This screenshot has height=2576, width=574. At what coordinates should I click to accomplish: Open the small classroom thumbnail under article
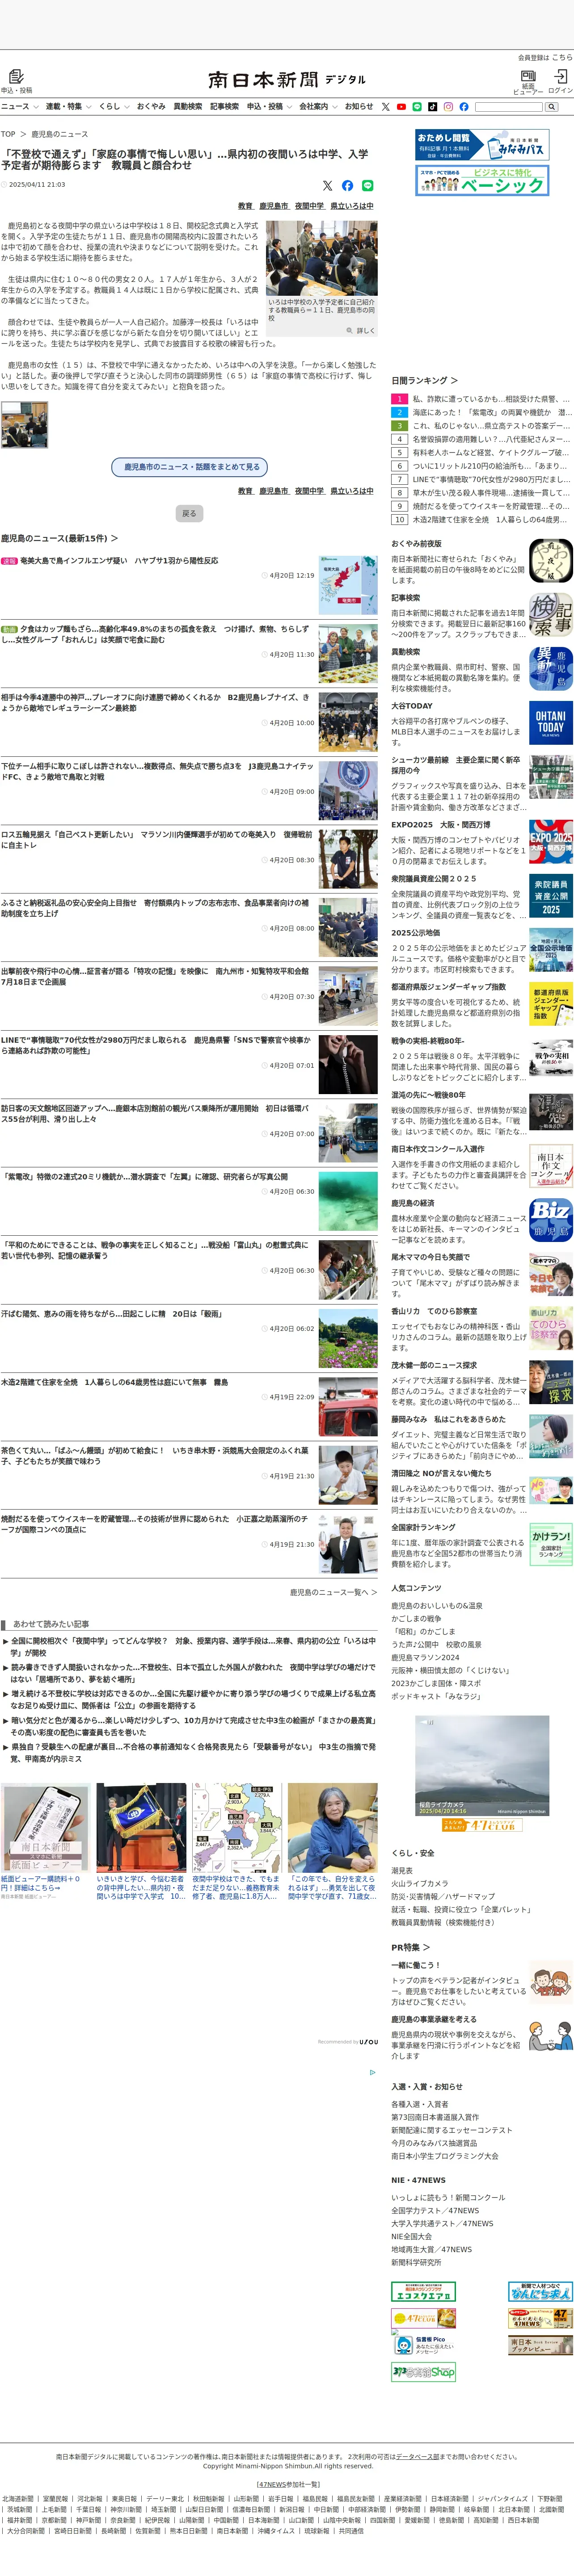point(24,424)
